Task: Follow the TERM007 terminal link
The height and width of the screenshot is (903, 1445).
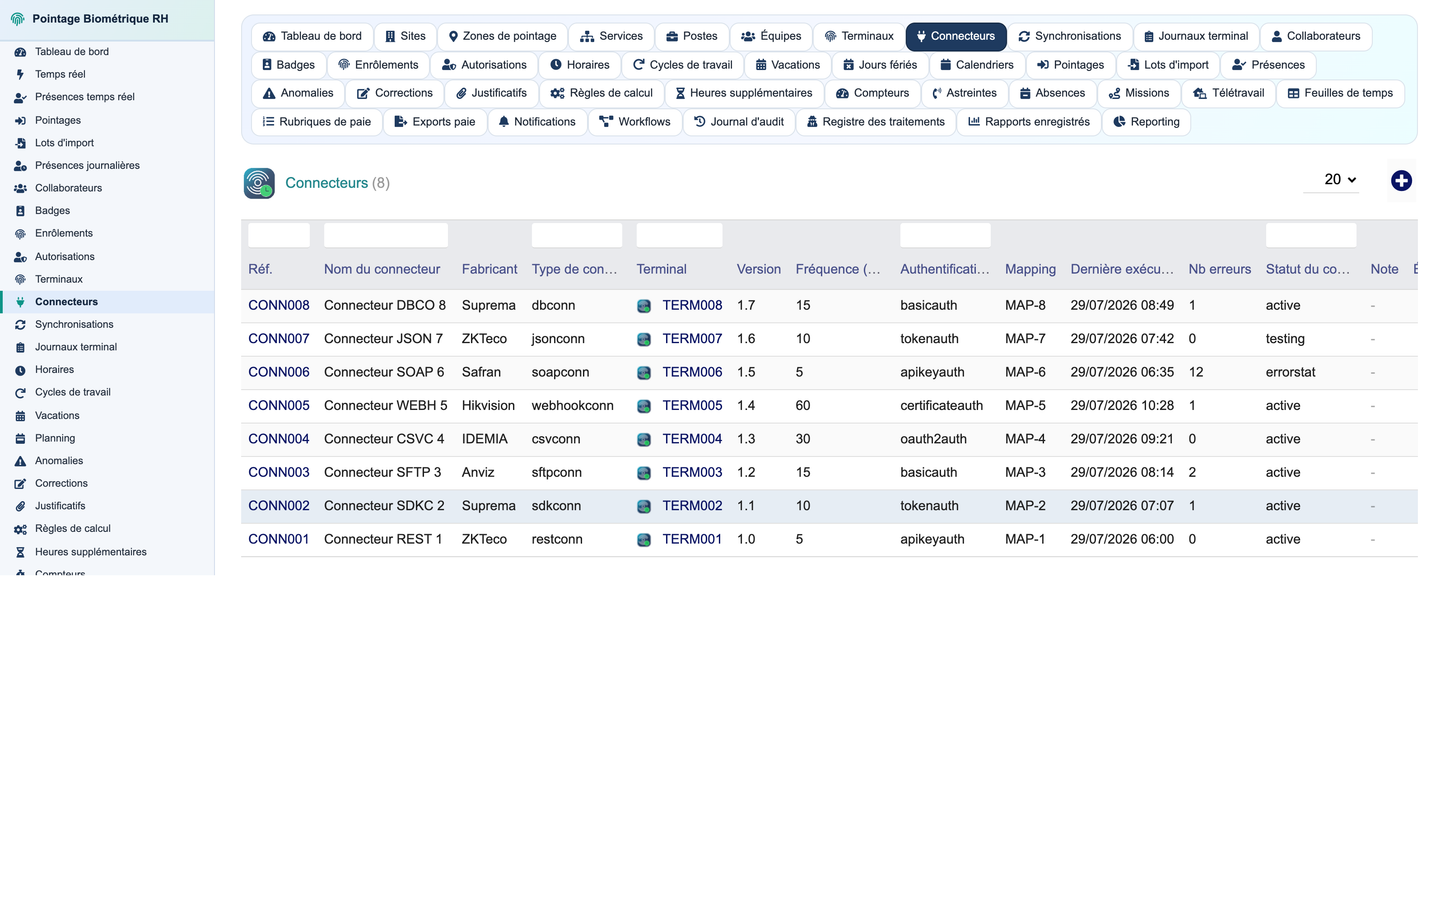Action: tap(692, 339)
